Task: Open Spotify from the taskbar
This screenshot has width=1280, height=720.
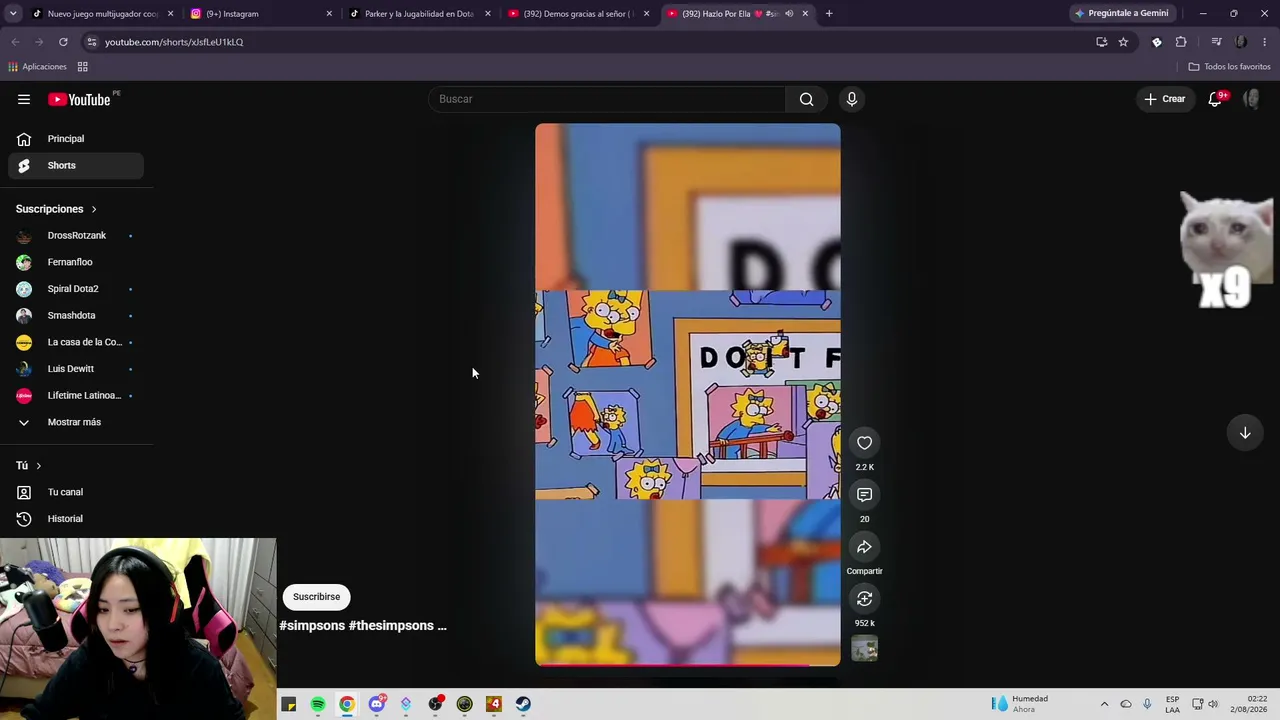Action: (x=318, y=704)
